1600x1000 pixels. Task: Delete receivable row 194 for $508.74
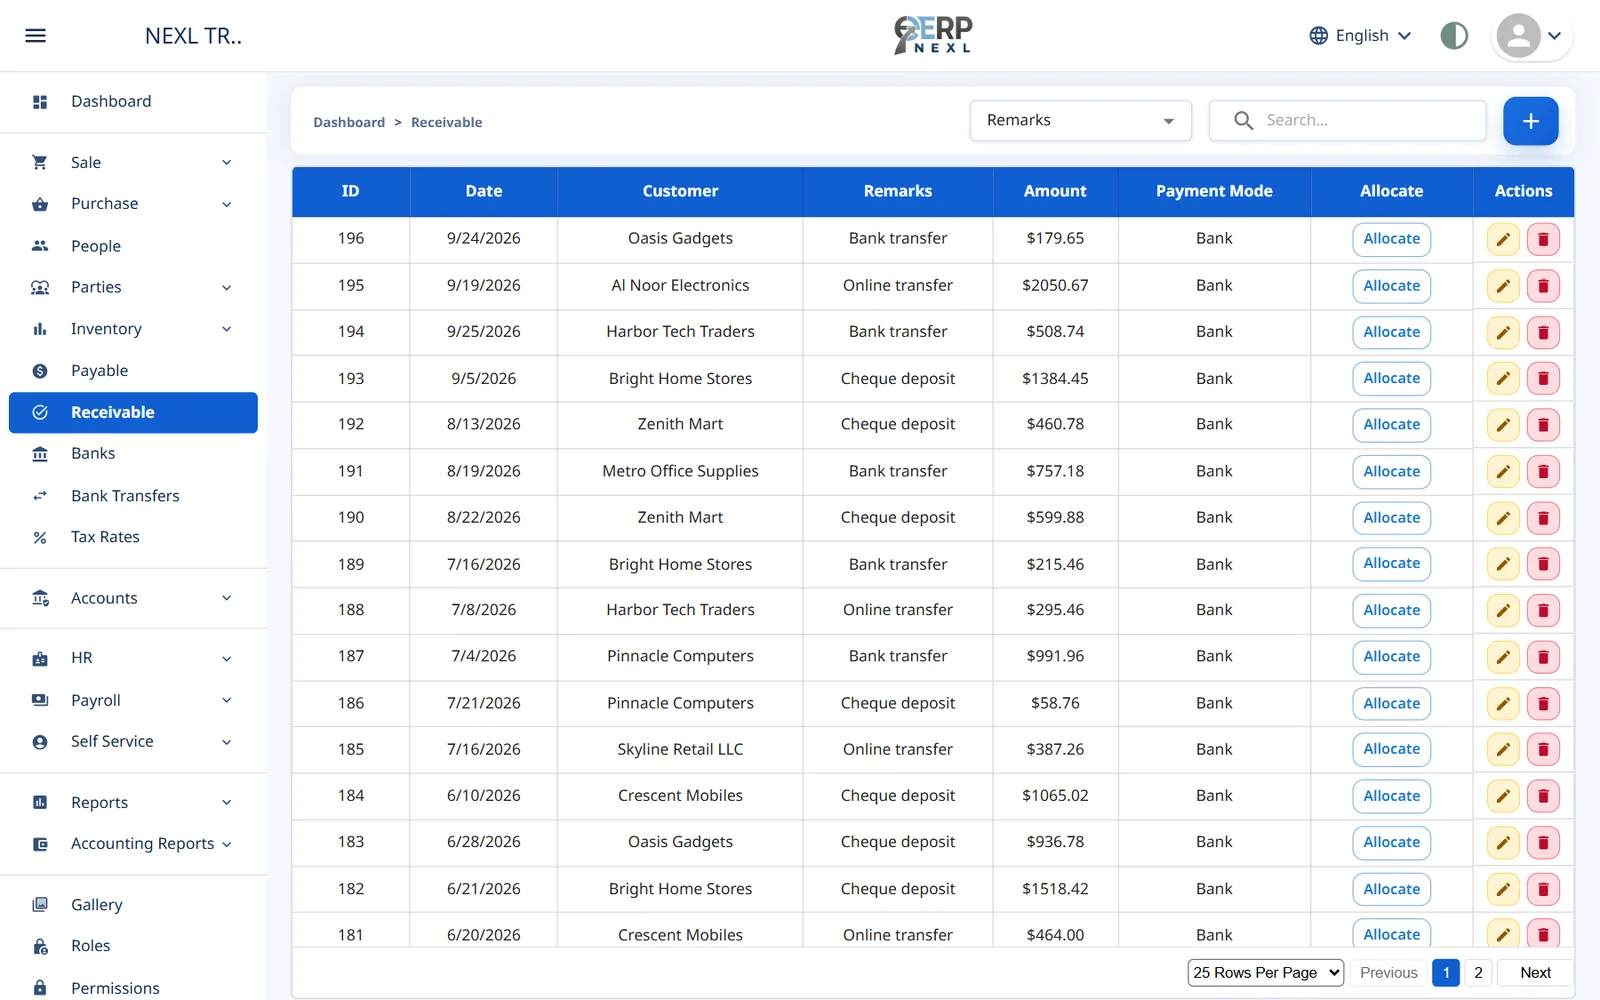(x=1543, y=332)
